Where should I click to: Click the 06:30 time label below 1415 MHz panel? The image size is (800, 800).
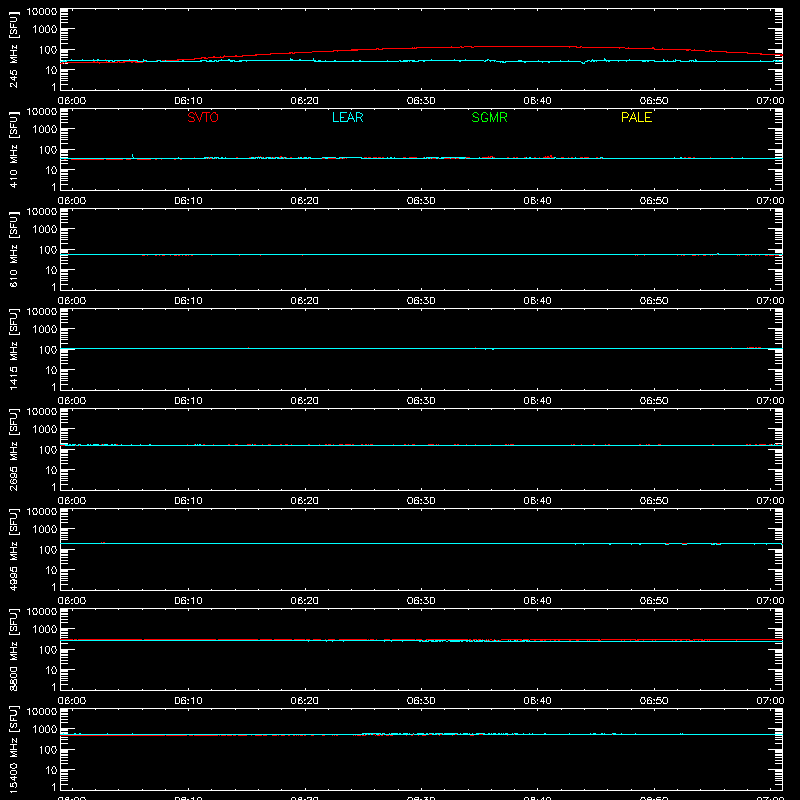(421, 401)
